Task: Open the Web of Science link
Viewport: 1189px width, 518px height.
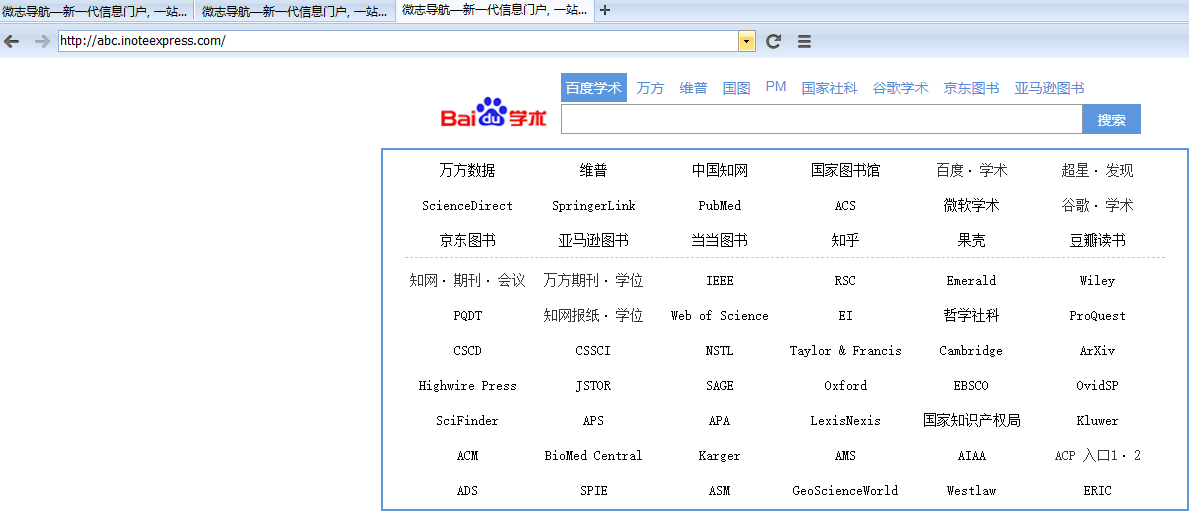Action: (720, 316)
